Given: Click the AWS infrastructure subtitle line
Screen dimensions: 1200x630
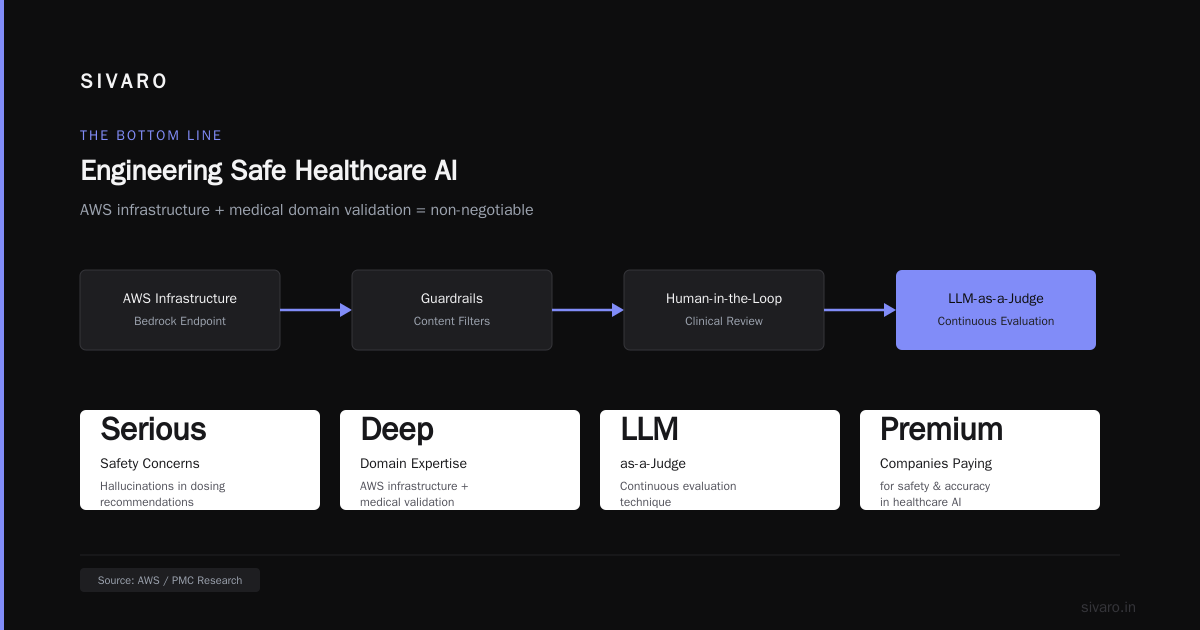Looking at the screenshot, I should 307,210.
